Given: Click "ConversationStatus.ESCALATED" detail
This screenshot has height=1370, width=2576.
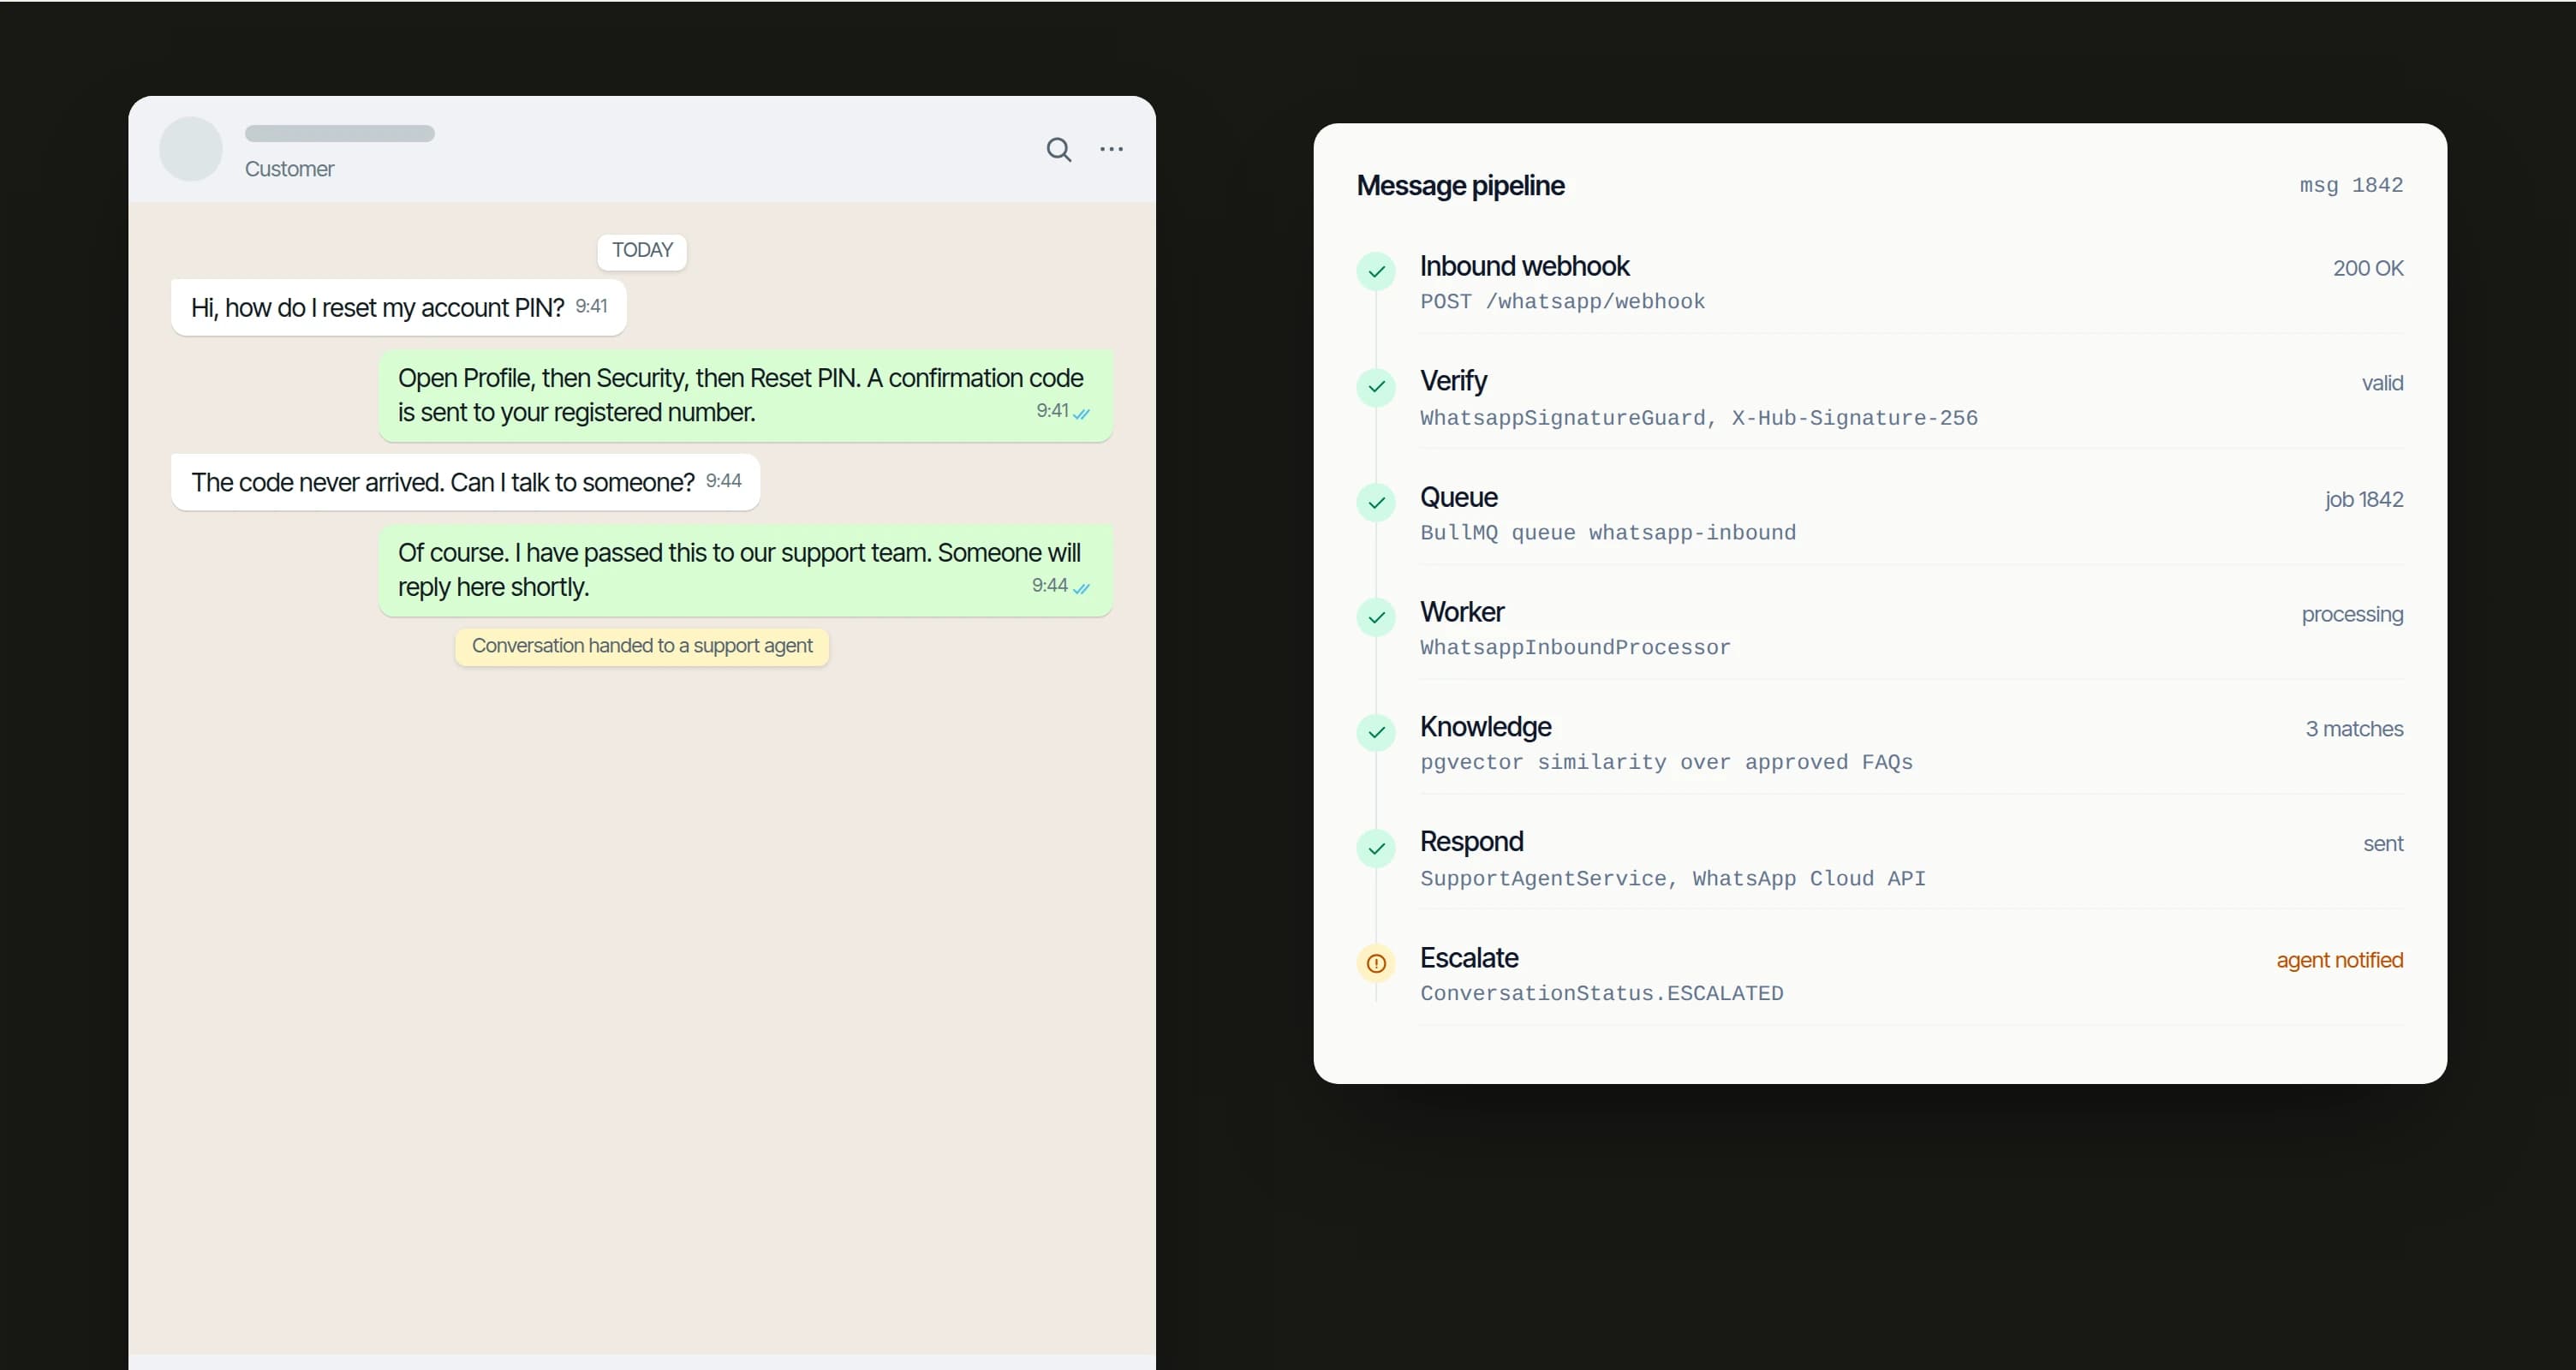Looking at the screenshot, I should tap(1602, 994).
